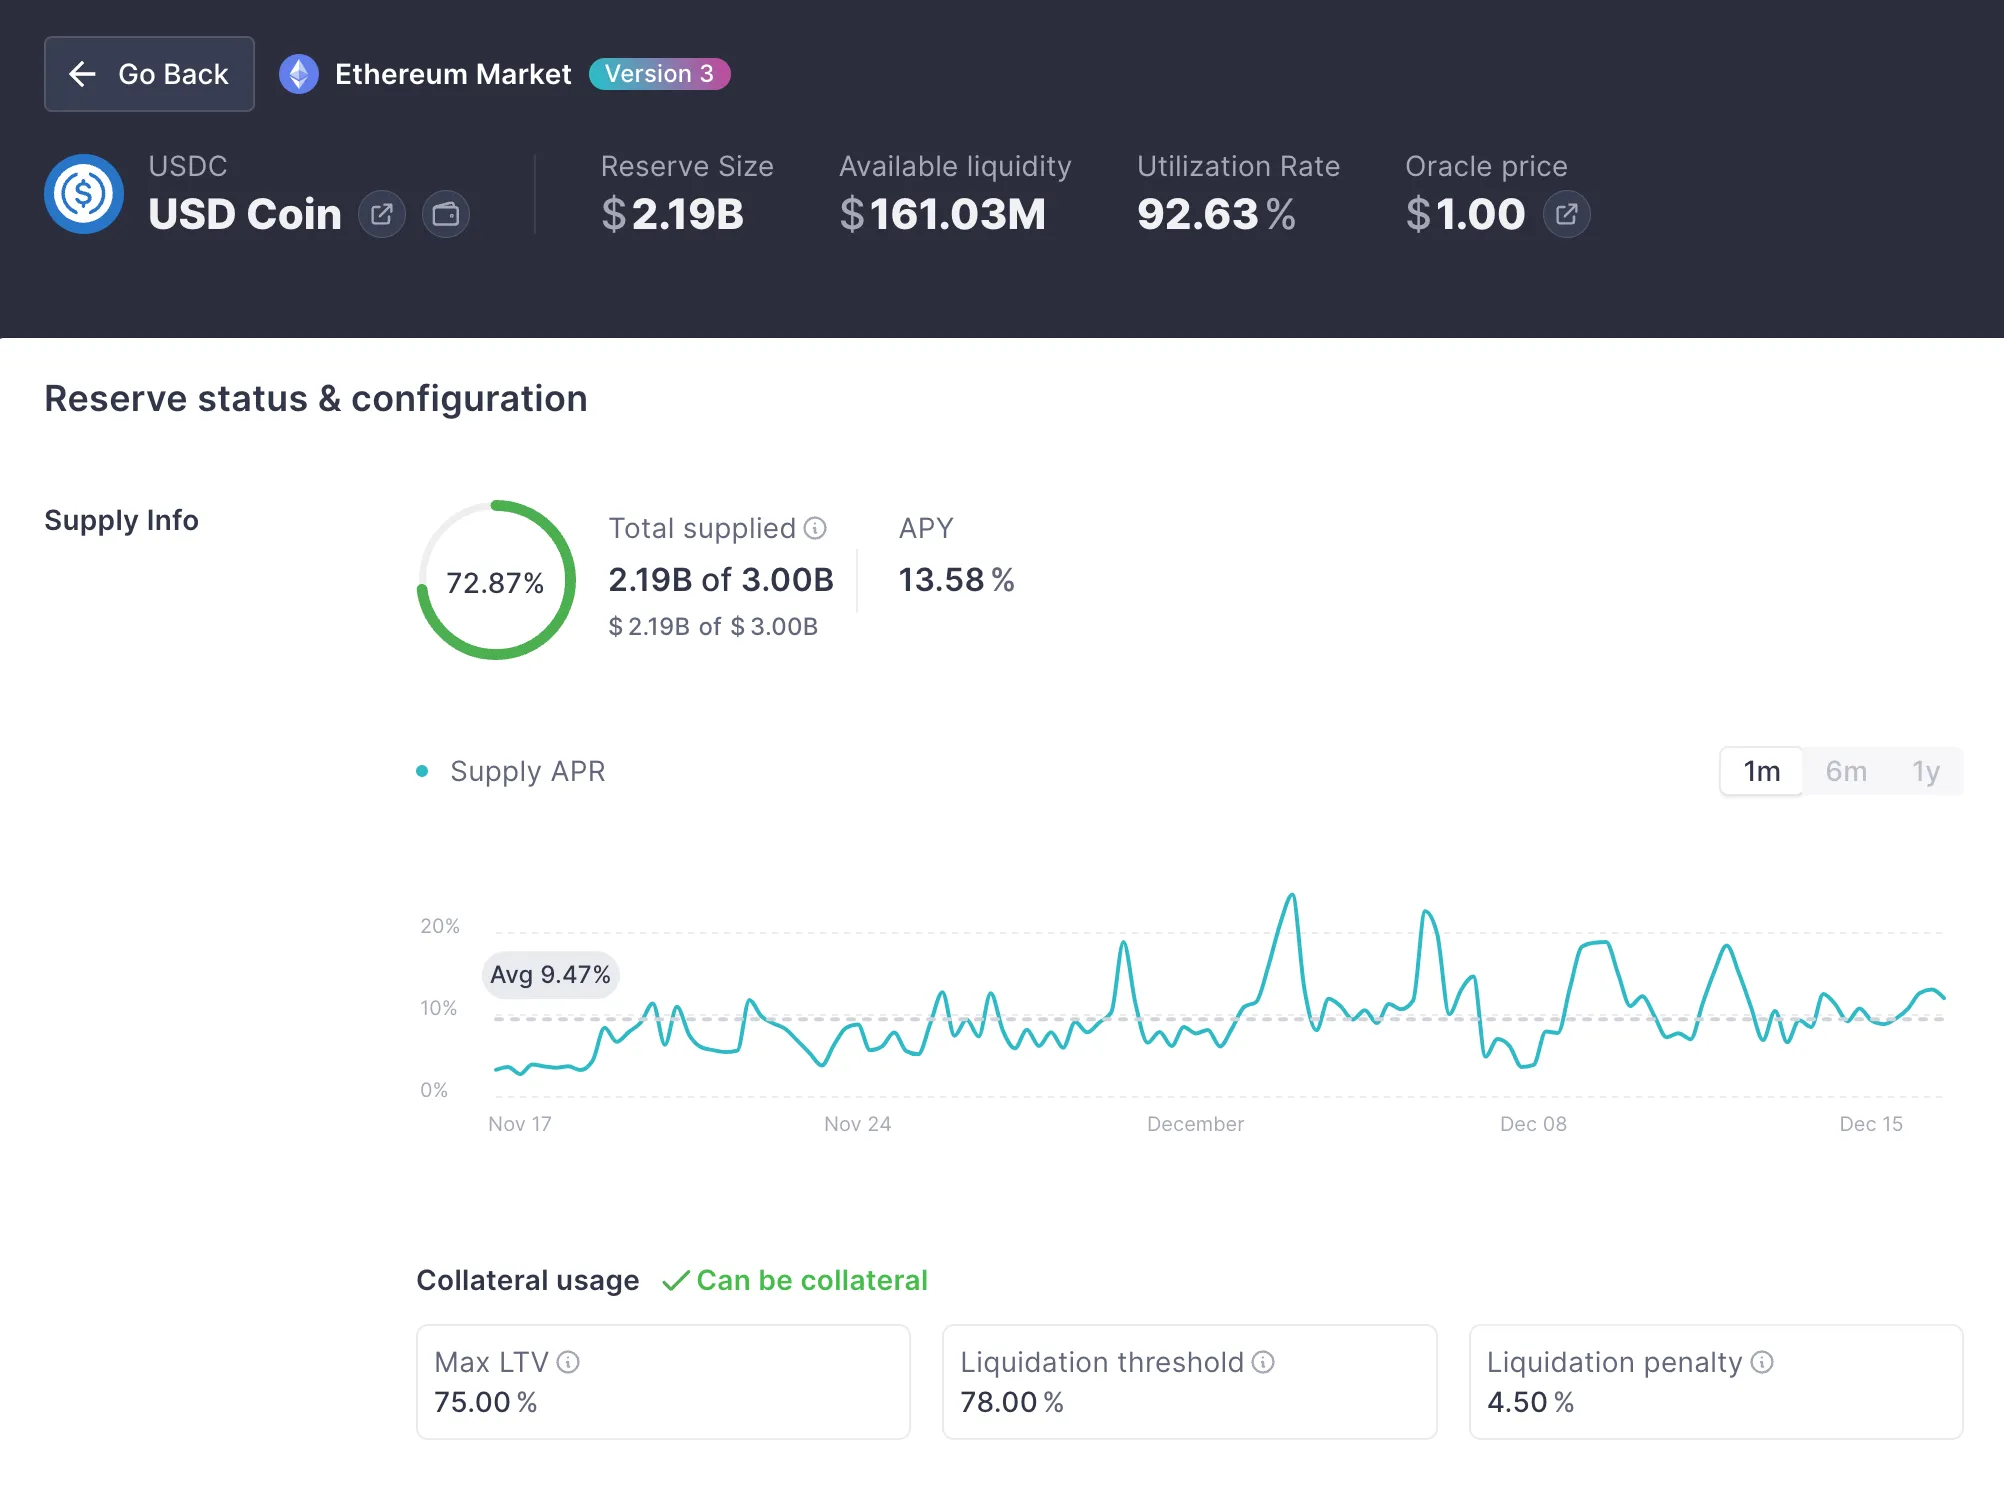Click the Reserve status & configuration heading
Viewport: 2004px width, 1494px height.
tap(316, 399)
